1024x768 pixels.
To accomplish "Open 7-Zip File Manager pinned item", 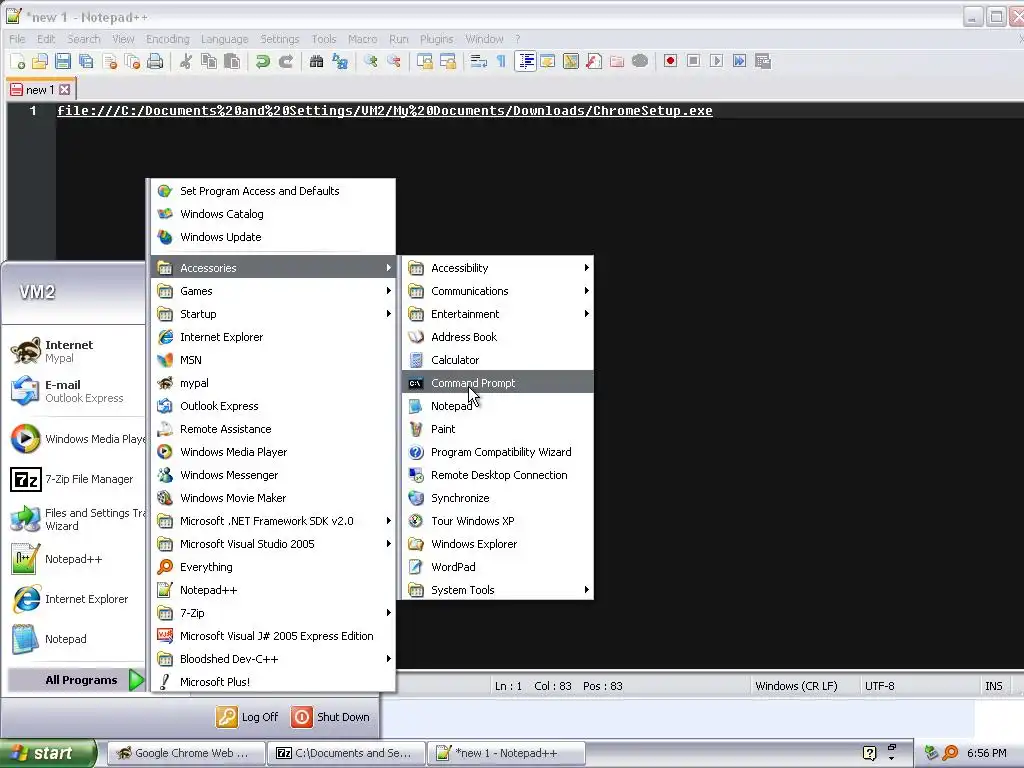I will pos(73,479).
